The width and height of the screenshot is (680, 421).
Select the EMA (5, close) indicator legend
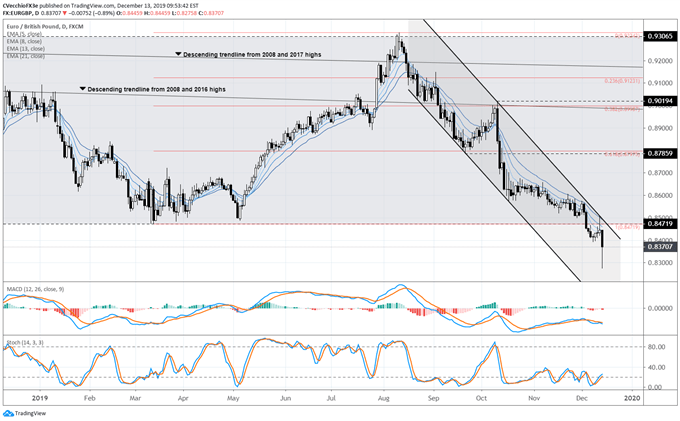pos(24,34)
